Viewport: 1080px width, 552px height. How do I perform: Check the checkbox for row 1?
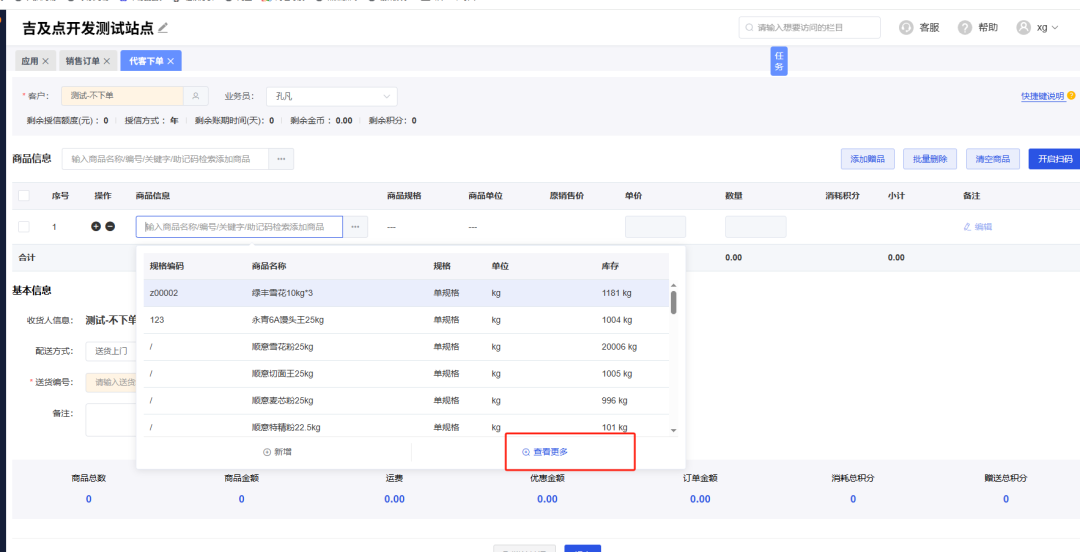click(24, 227)
